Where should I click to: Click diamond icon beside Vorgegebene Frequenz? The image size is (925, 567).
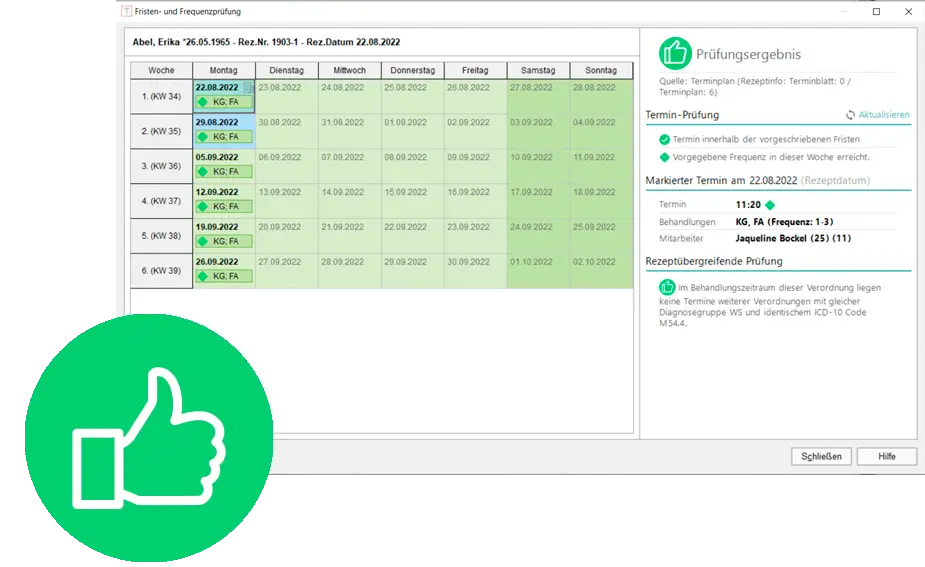pos(665,157)
